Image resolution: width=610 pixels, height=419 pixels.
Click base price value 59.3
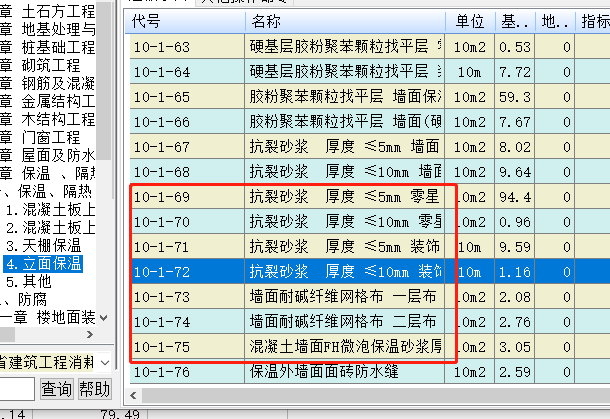pos(515,97)
